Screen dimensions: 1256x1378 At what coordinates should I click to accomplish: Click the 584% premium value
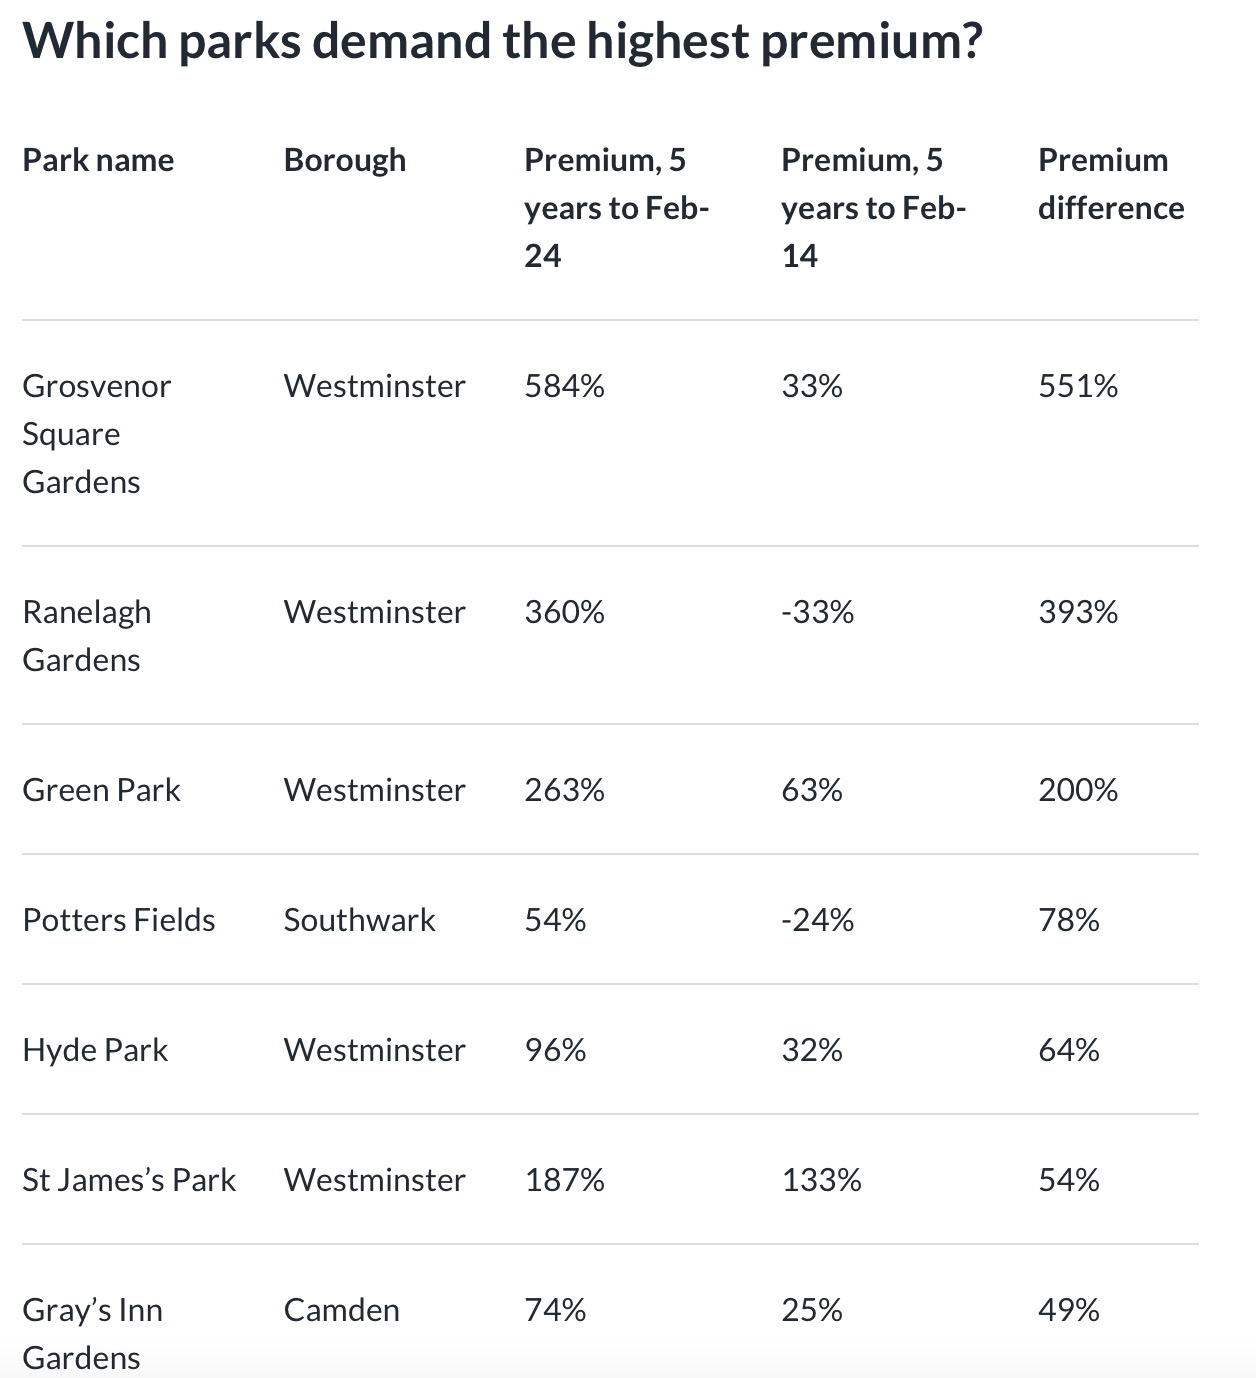coord(565,386)
